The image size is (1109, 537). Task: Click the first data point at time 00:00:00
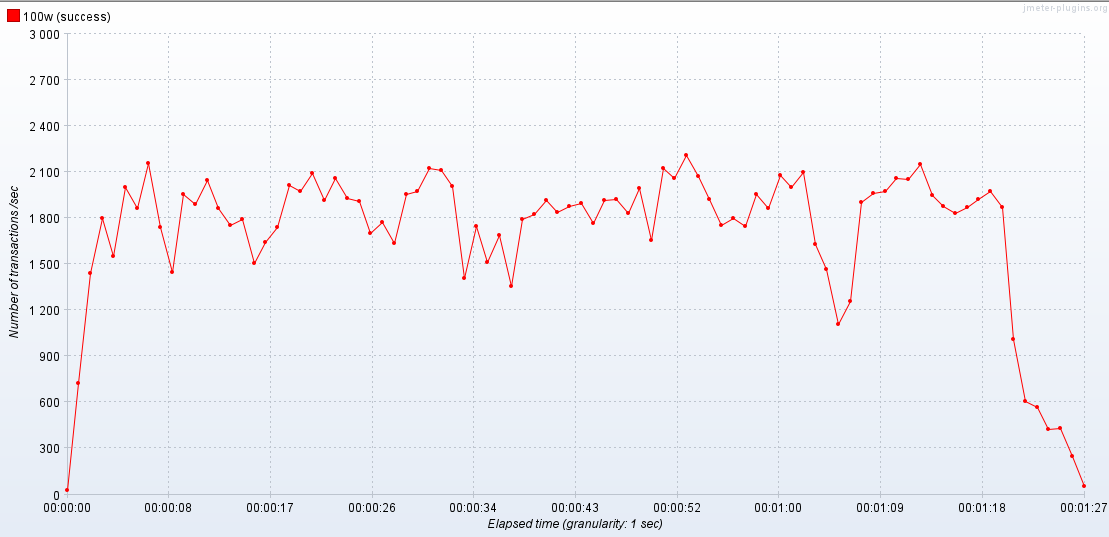67,490
